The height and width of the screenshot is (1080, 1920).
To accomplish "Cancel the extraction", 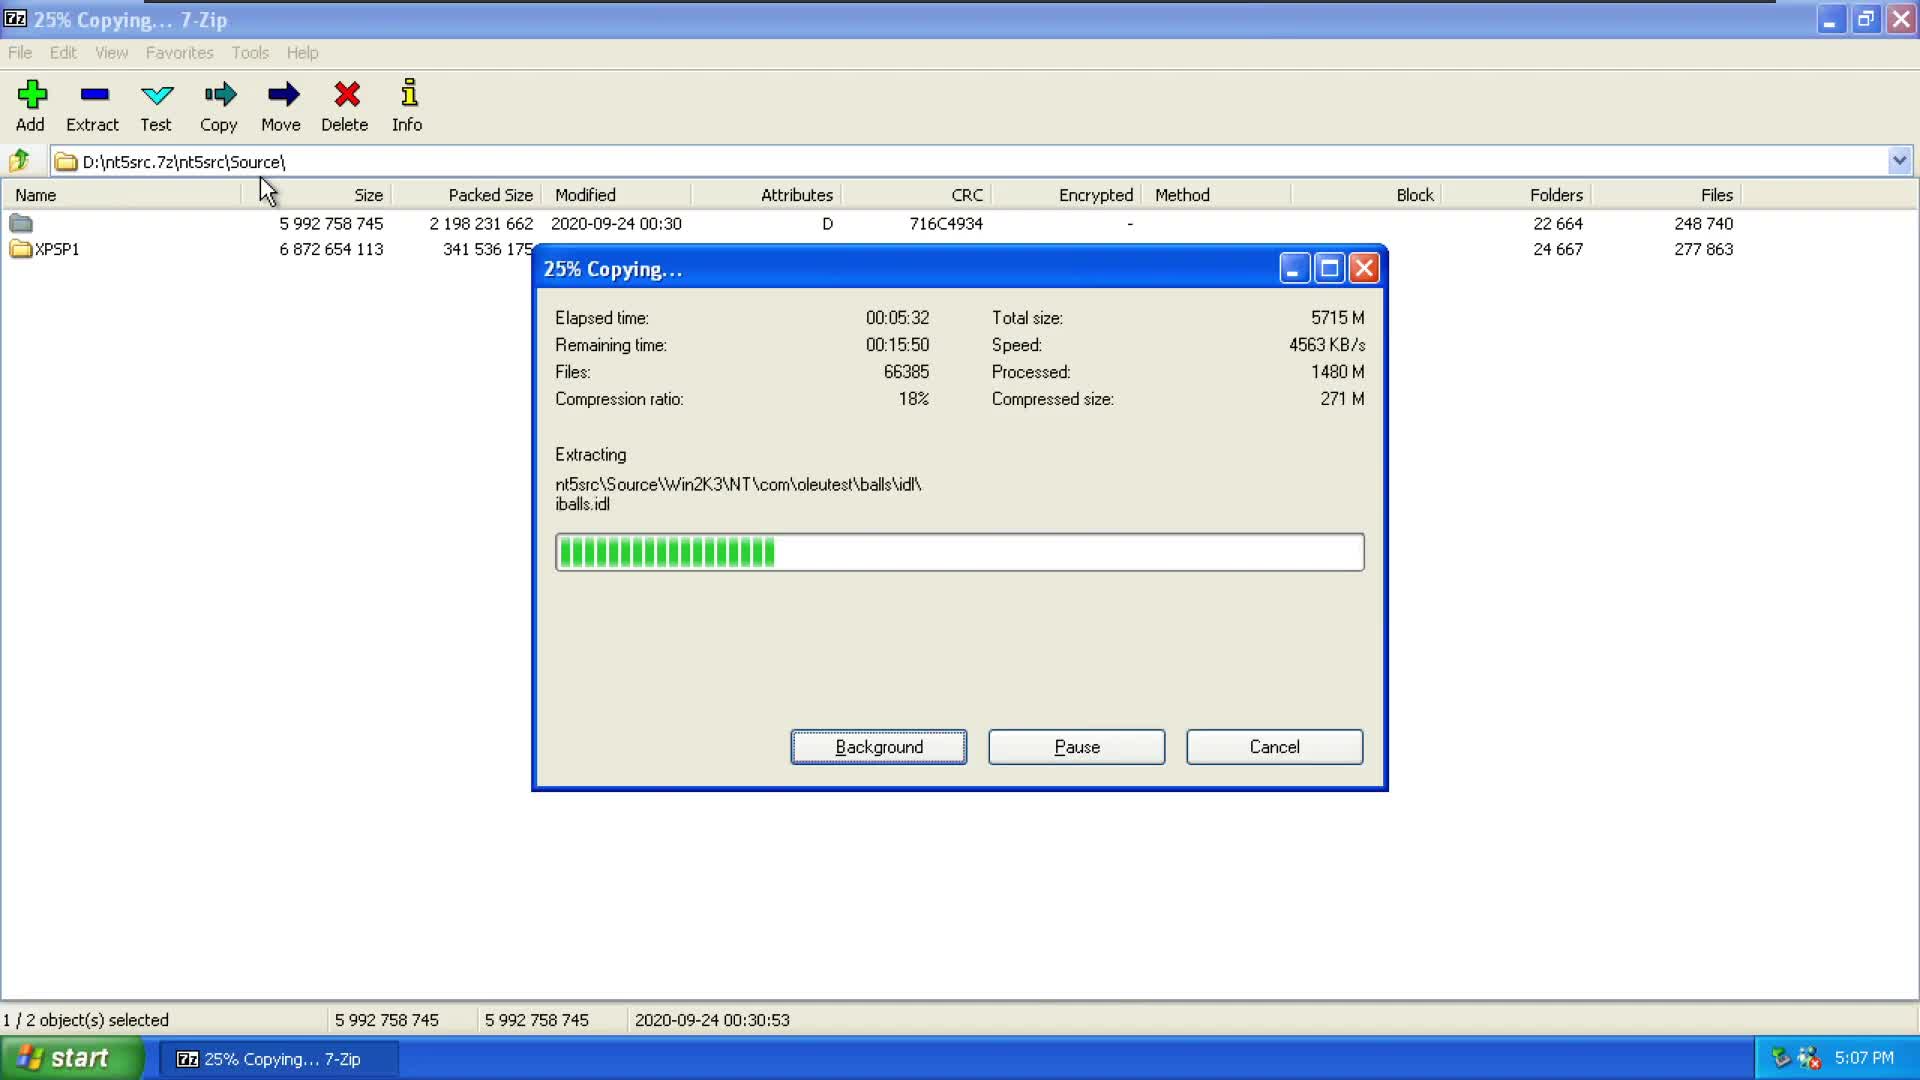I will pos(1274,747).
